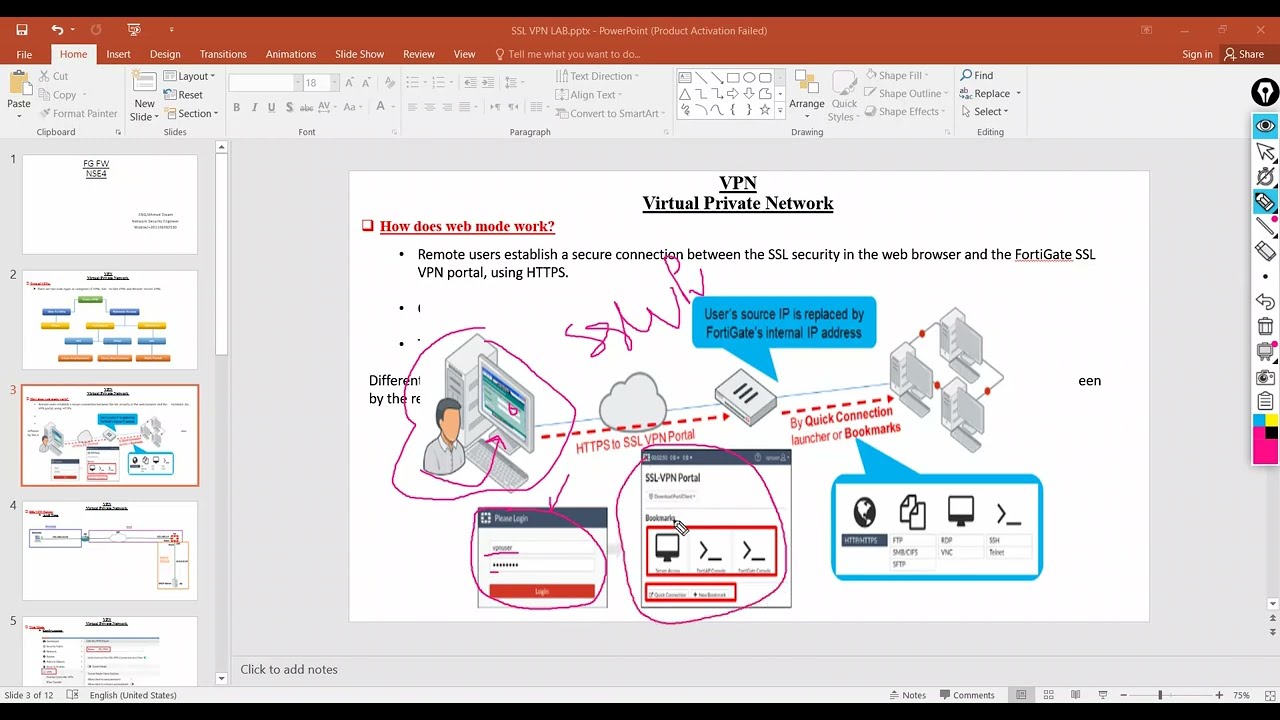Apply Shape Fill to selection
1280x720 pixels.
[896, 75]
